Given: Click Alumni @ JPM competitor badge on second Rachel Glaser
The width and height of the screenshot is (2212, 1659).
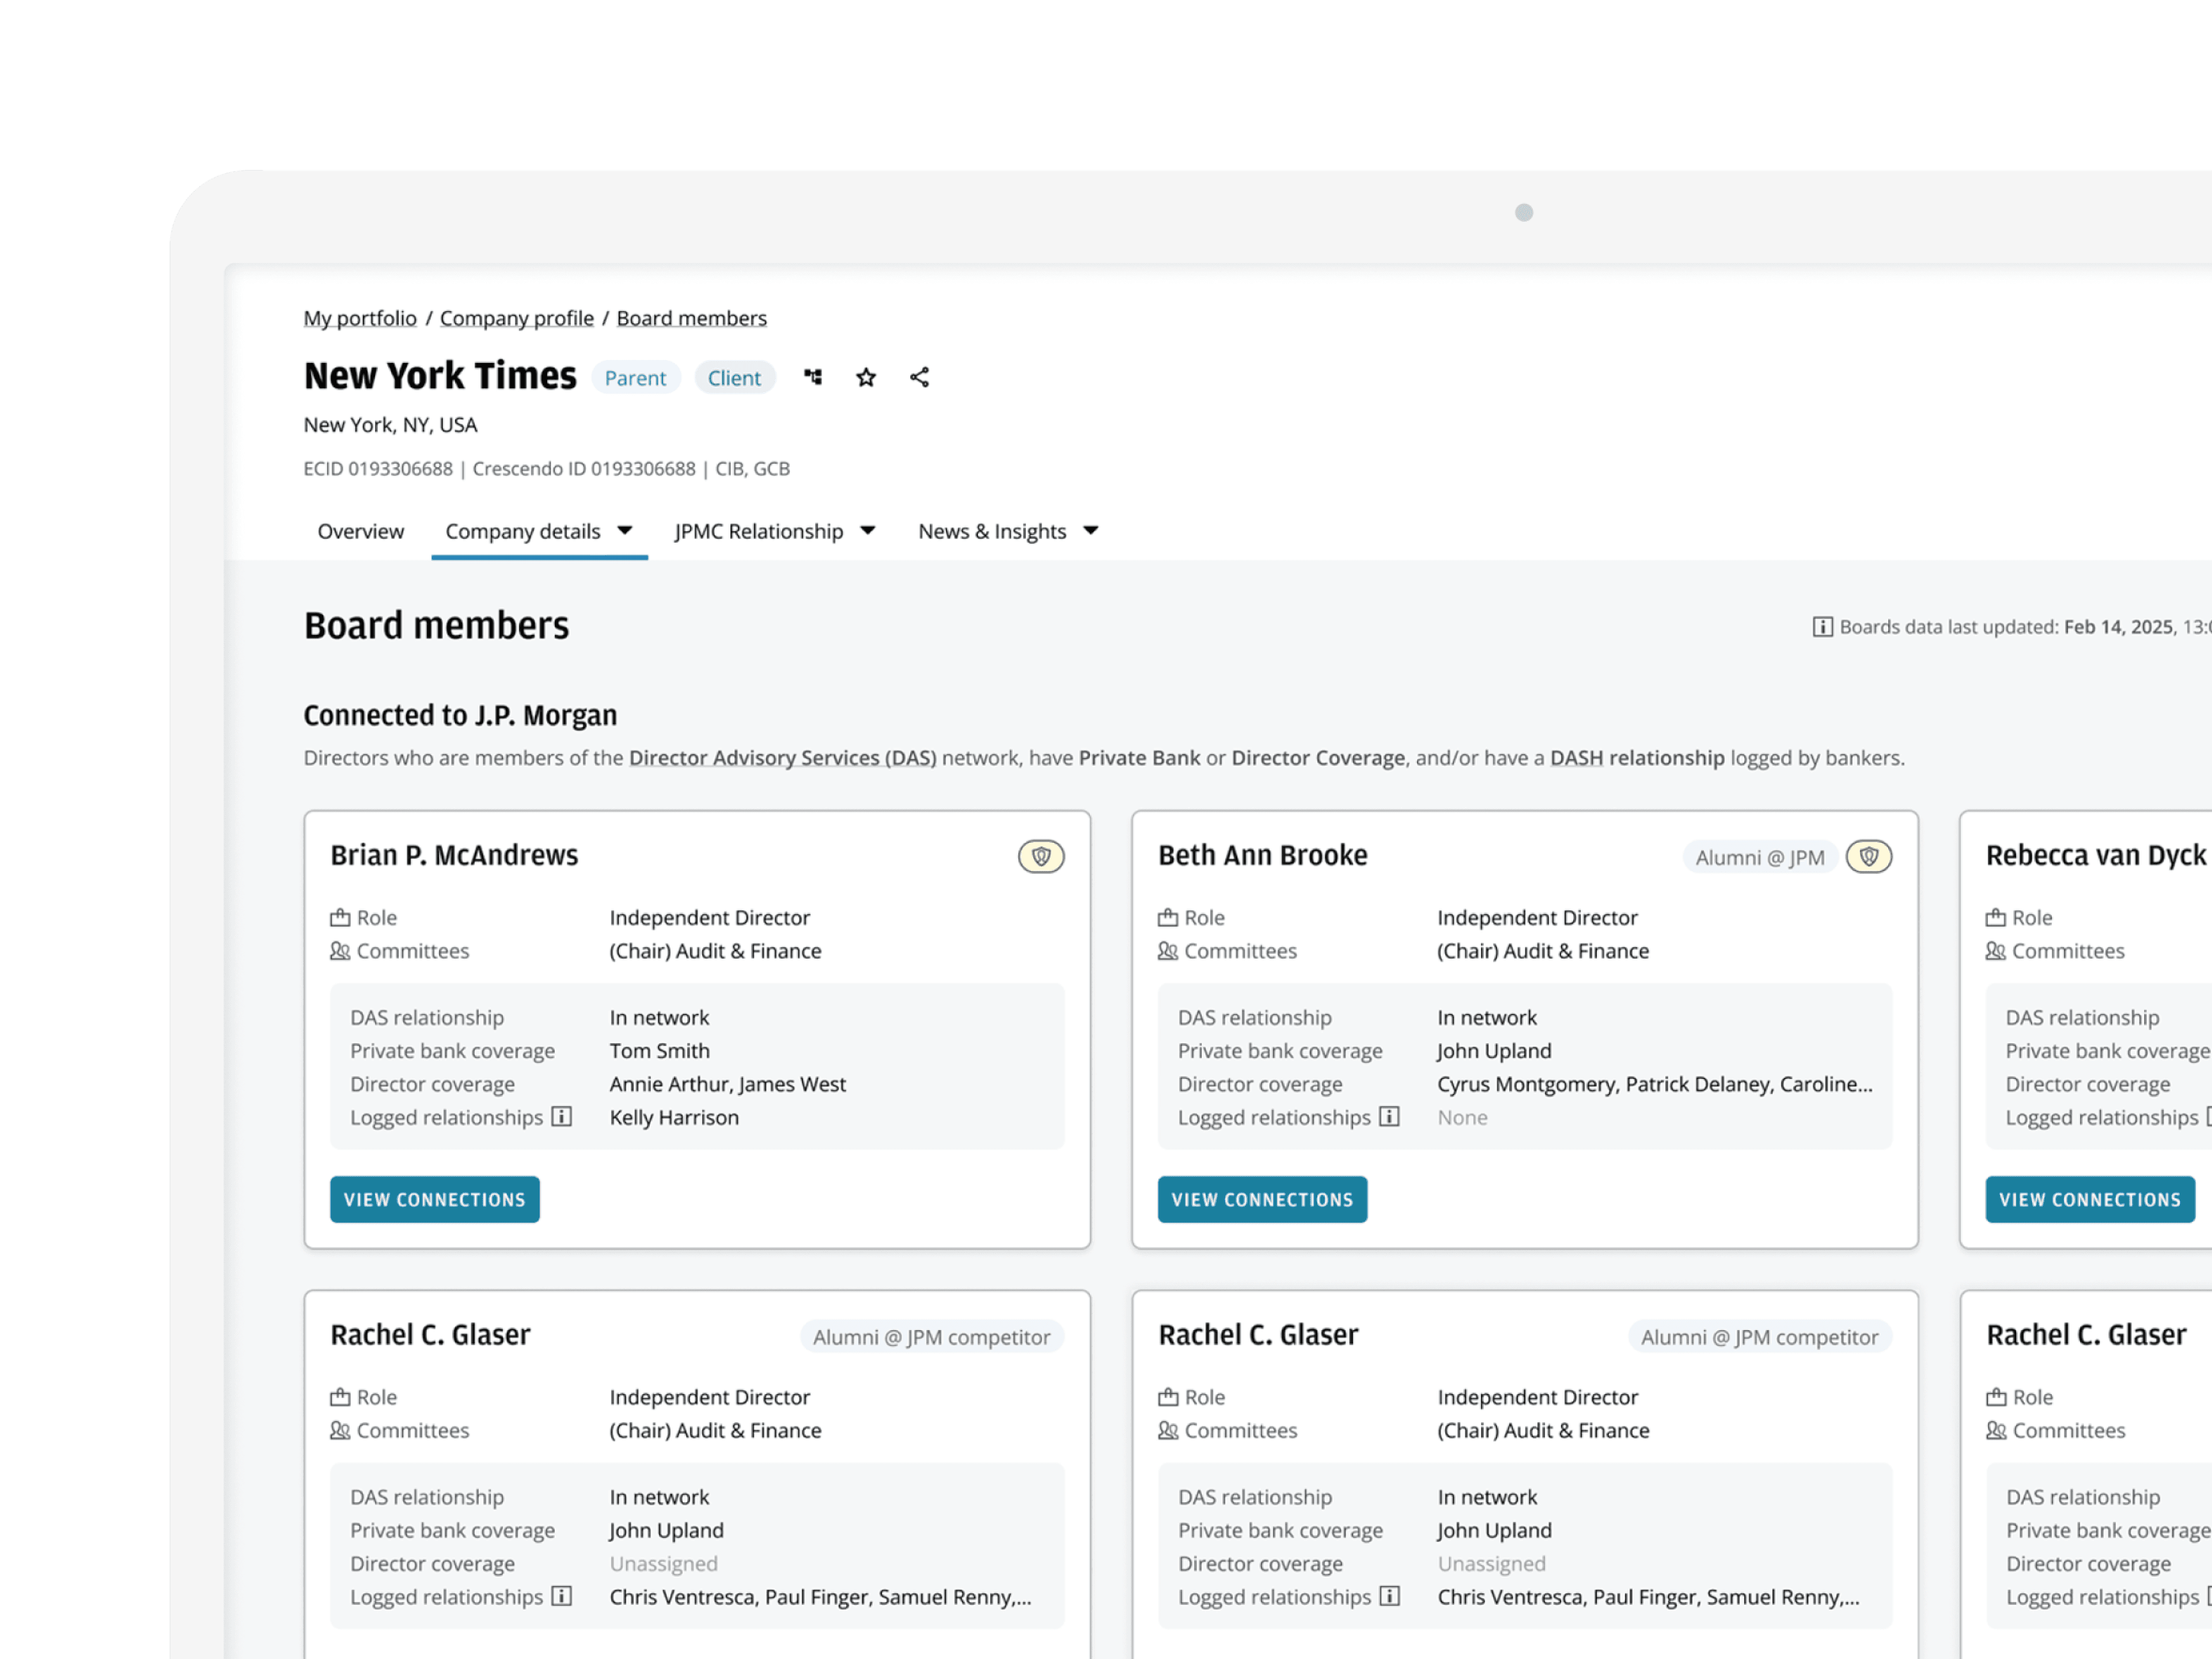Looking at the screenshot, I should (1760, 1337).
